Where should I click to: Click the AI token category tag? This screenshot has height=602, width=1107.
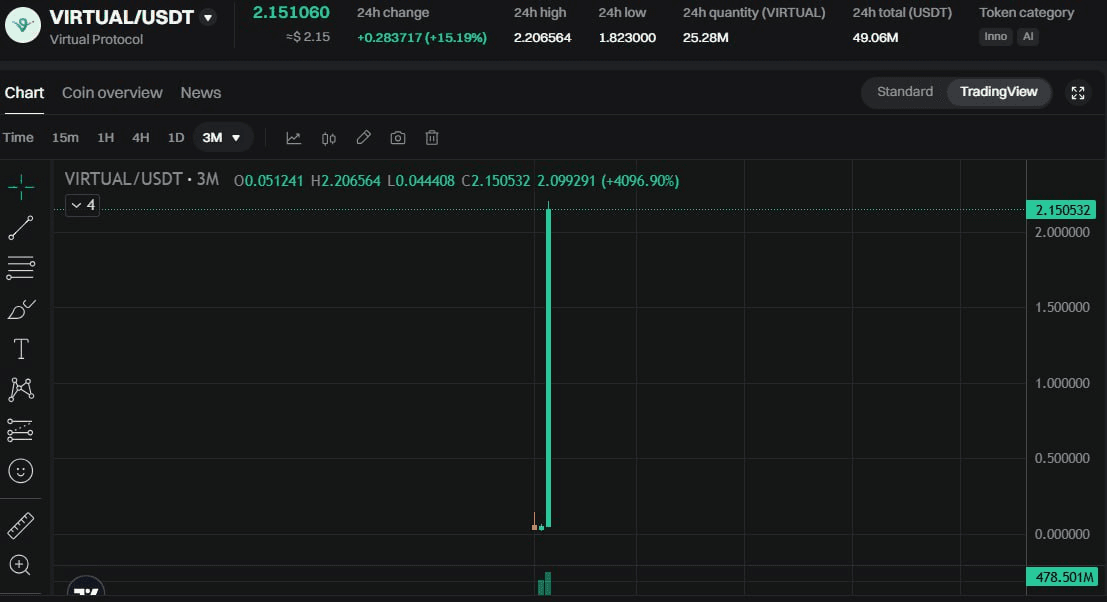pyautogui.click(x=1028, y=37)
